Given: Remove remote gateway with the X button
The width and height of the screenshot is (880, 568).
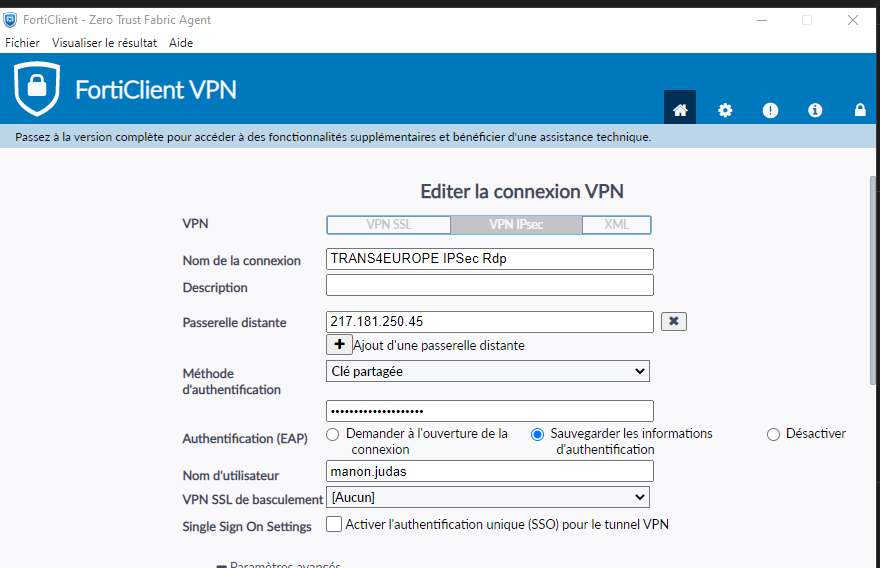Looking at the screenshot, I should [673, 321].
